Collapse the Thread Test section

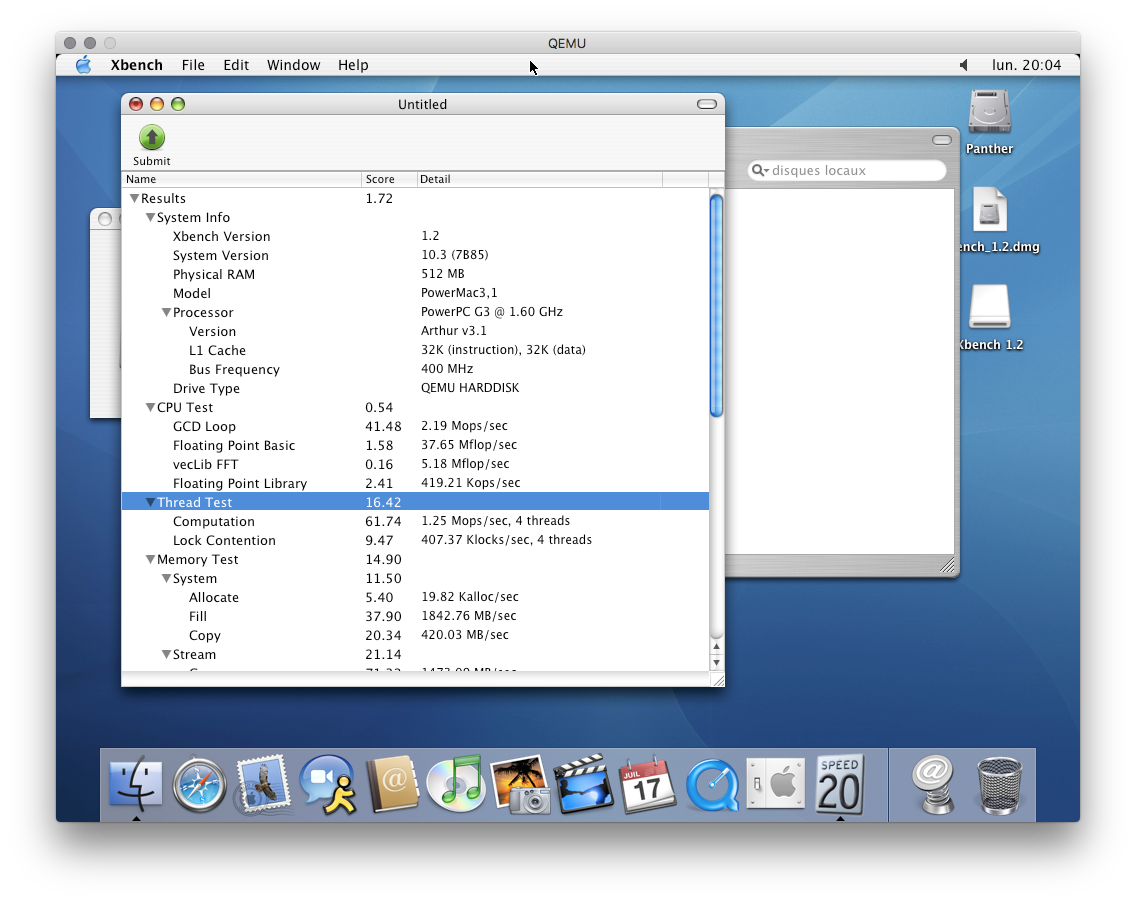pos(150,502)
